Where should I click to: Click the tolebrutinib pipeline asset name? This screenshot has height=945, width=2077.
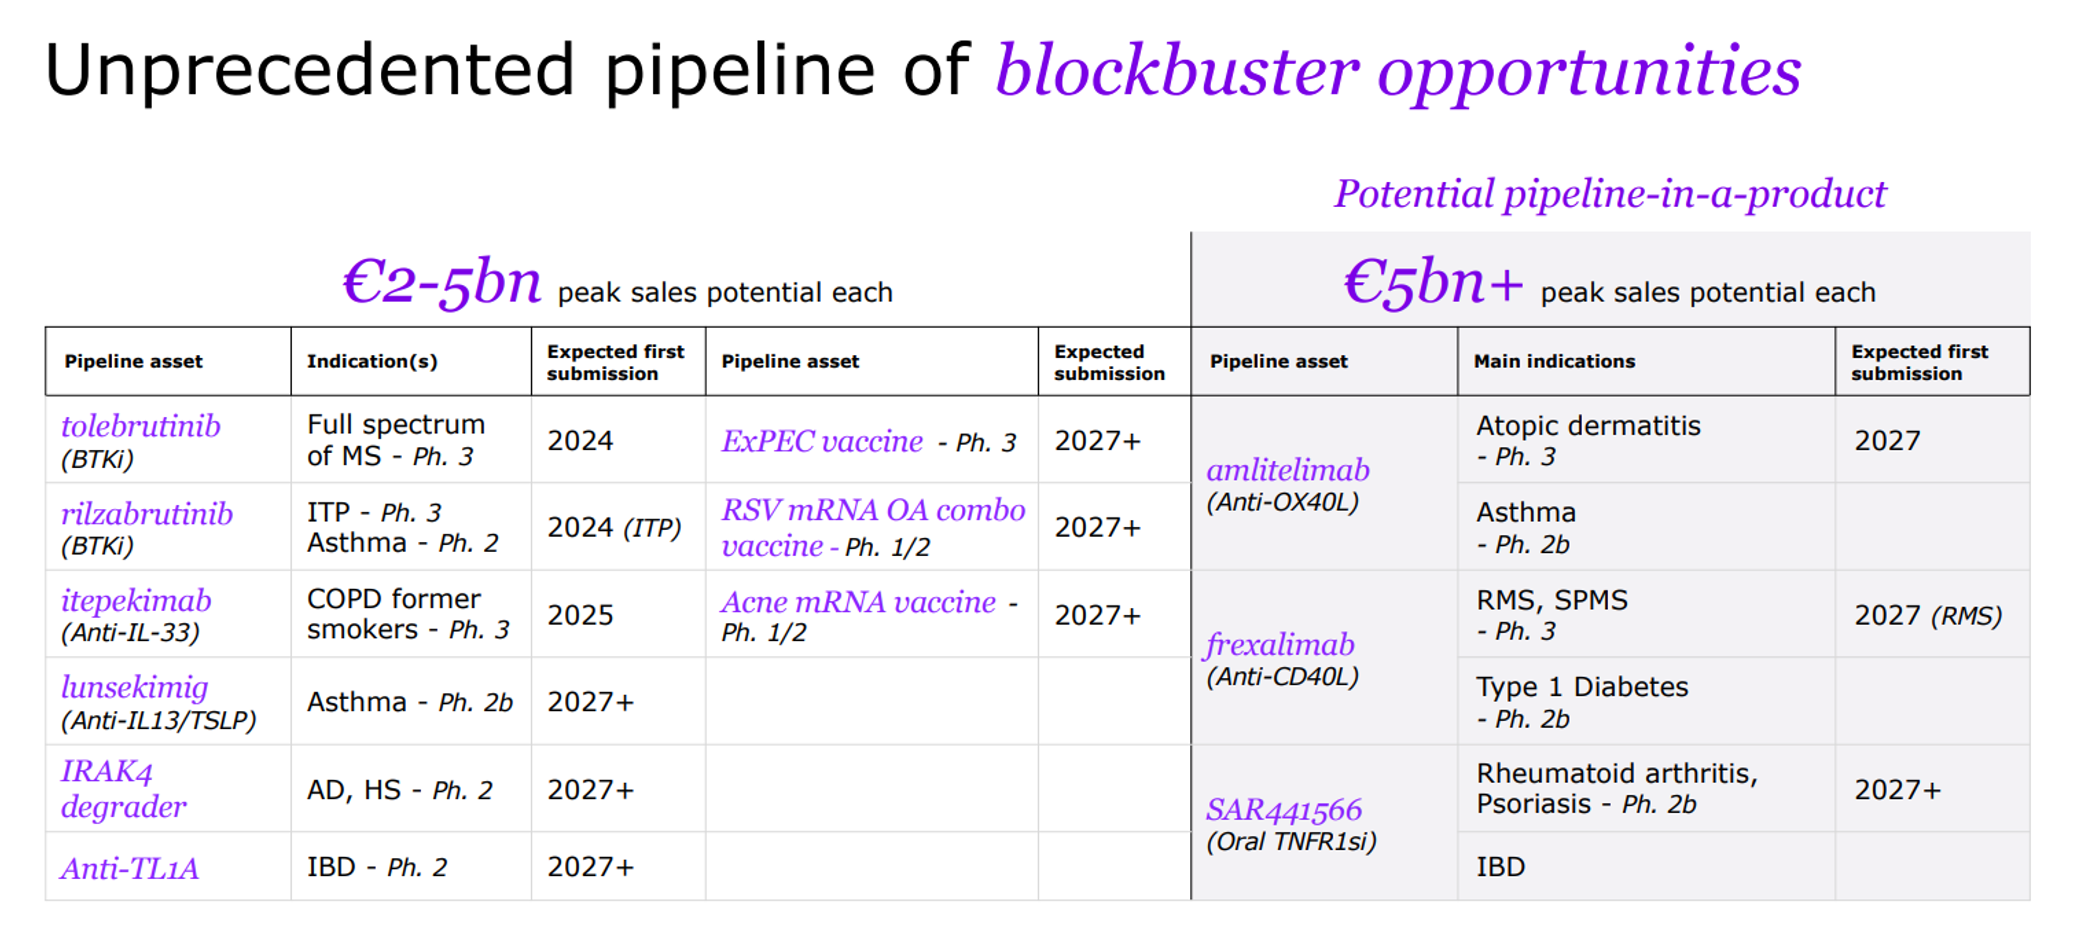coord(140,427)
